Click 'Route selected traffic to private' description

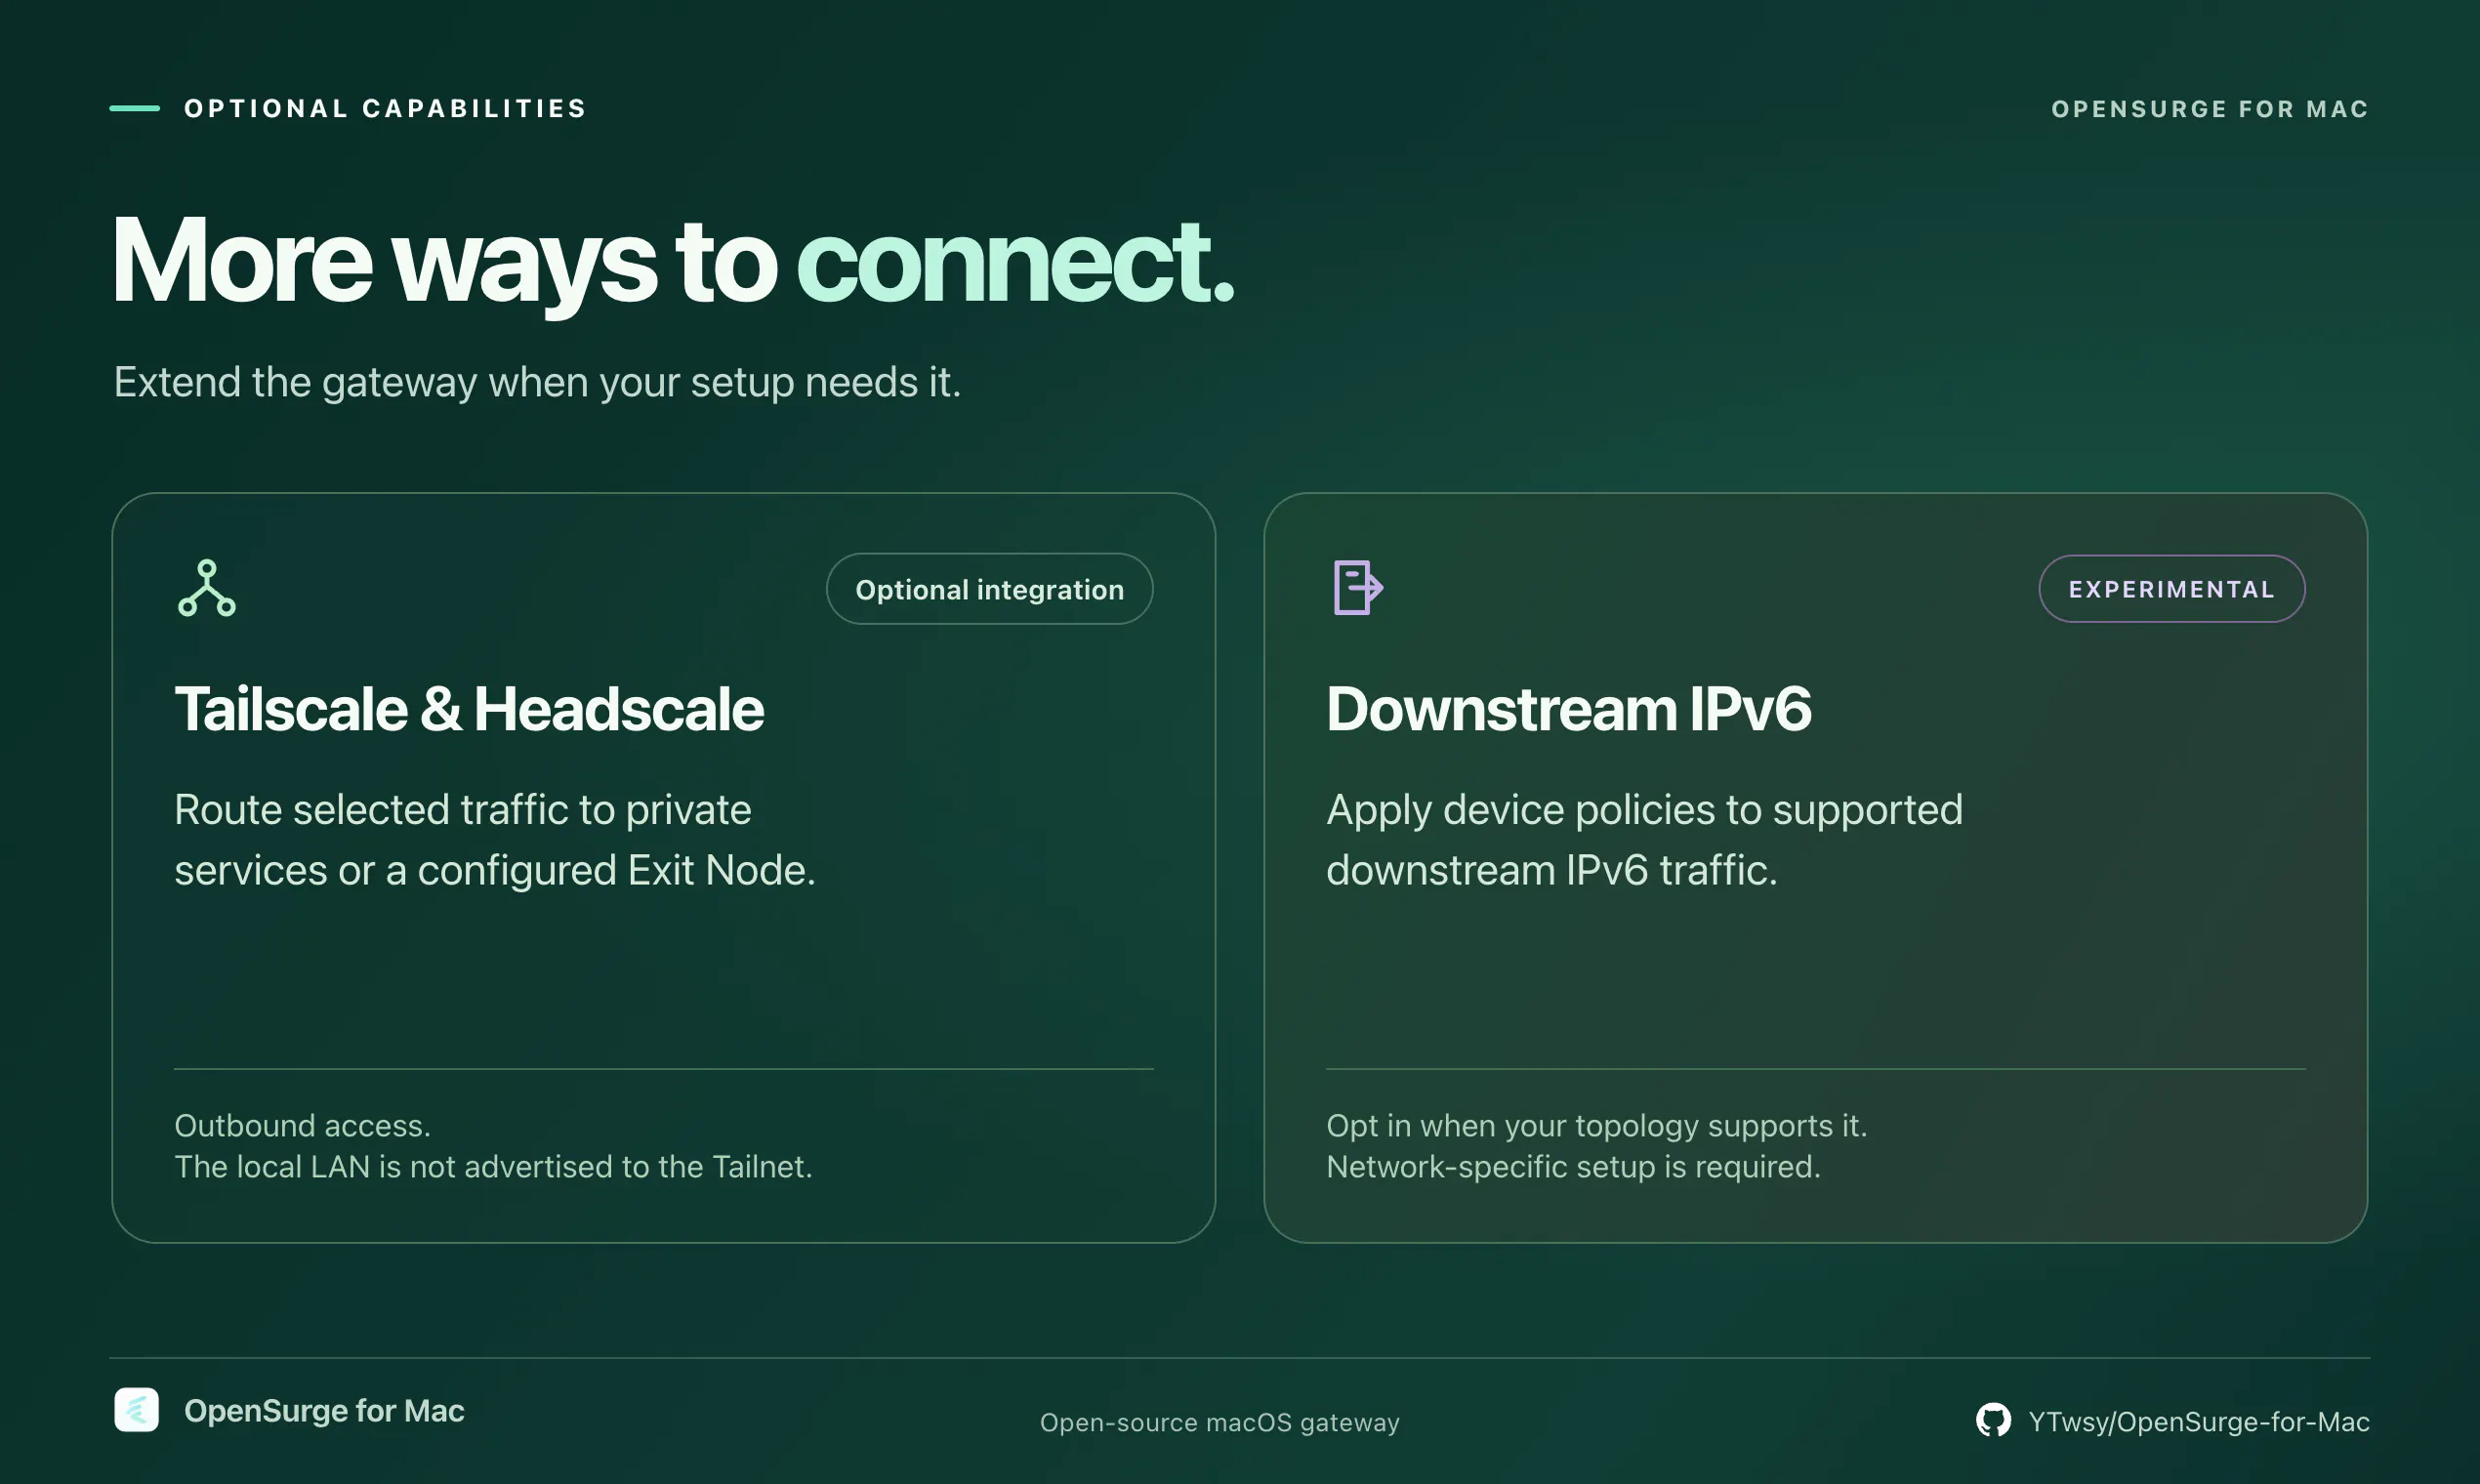tap(463, 810)
